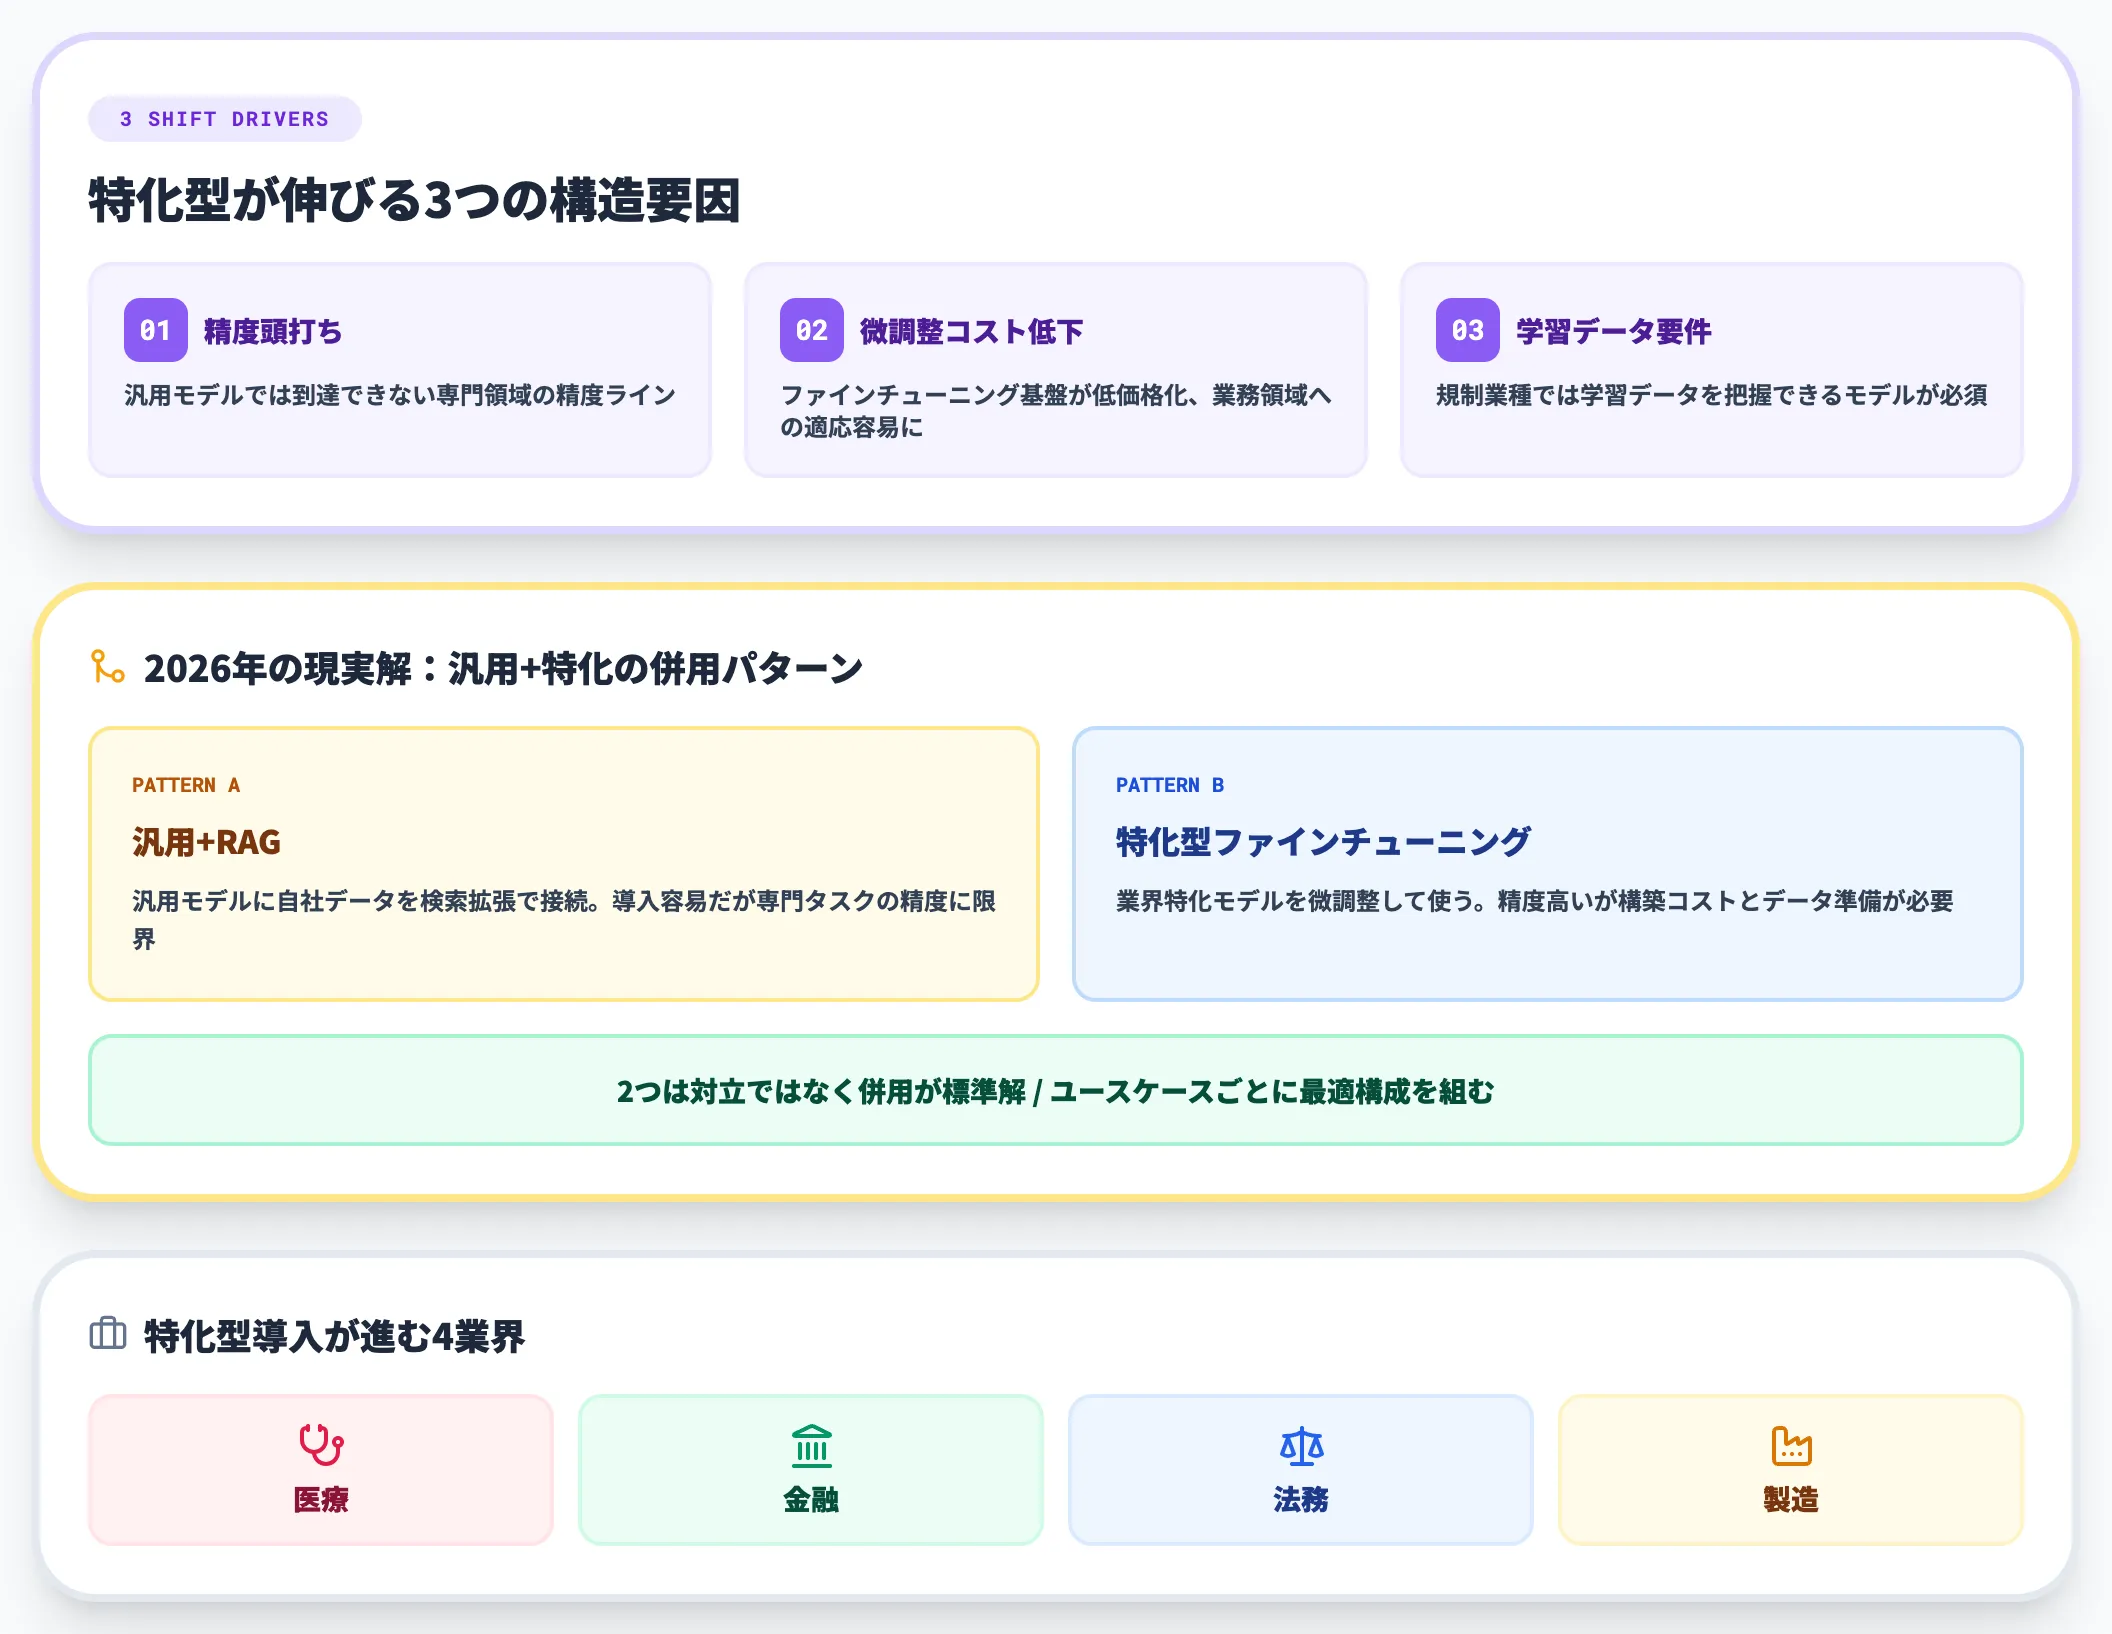
Task: Click the description 汎用モデルに自社データを検索拡張で接続
Action: pyautogui.click(x=365, y=901)
